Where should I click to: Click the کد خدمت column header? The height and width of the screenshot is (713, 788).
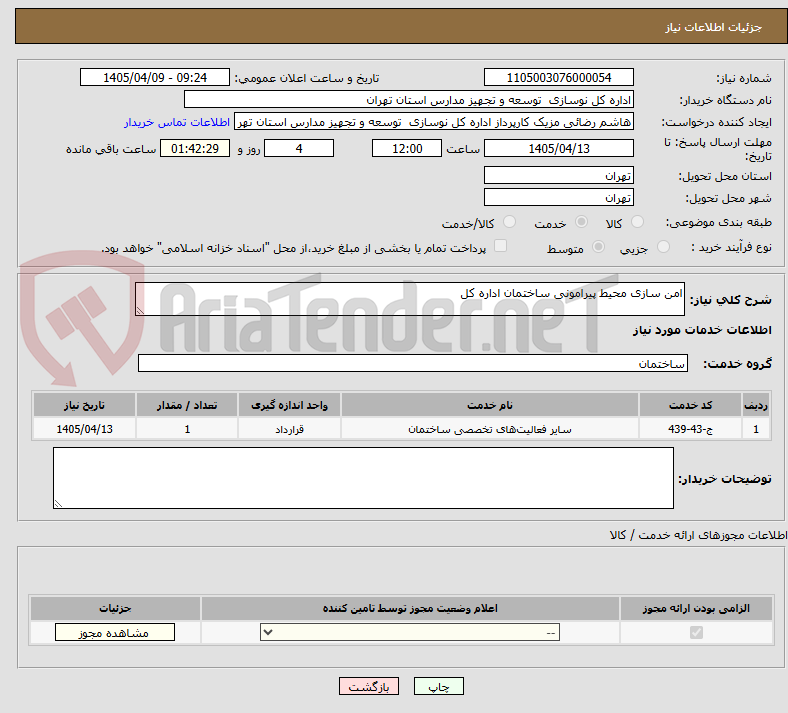coord(691,405)
